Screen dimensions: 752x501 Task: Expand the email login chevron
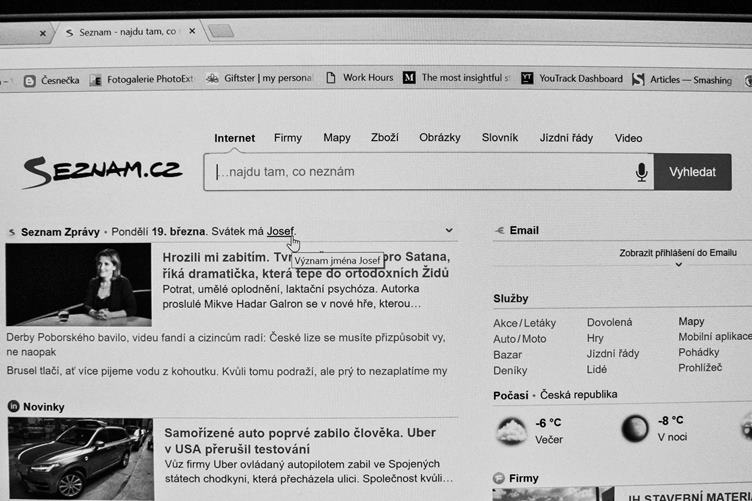tap(678, 265)
